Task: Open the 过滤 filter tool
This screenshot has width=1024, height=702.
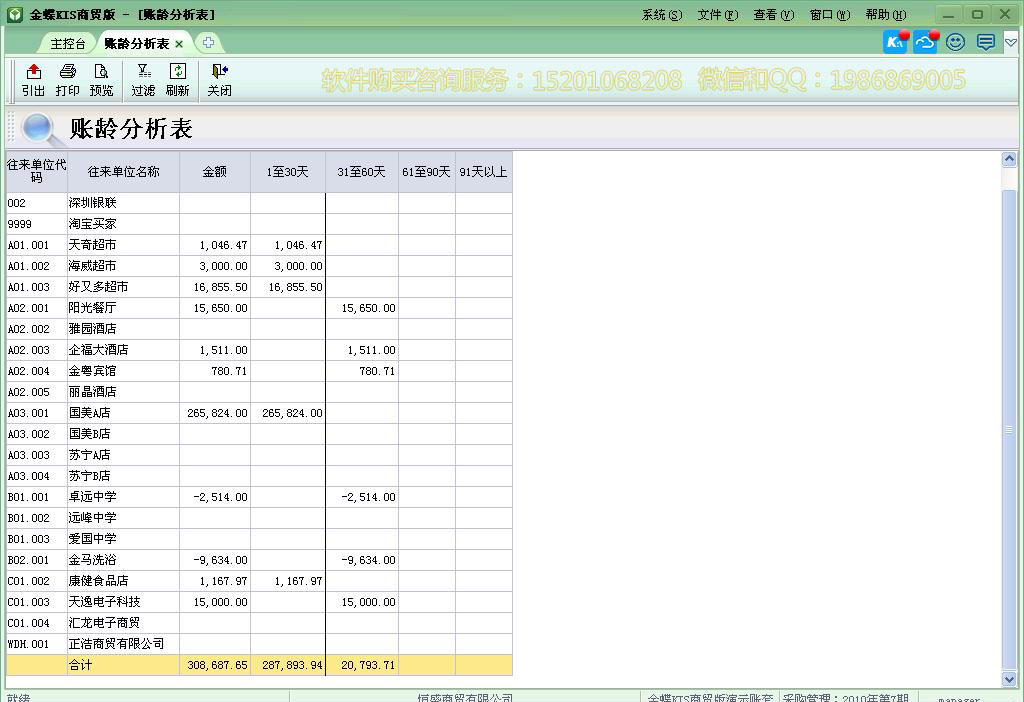Action: click(143, 80)
